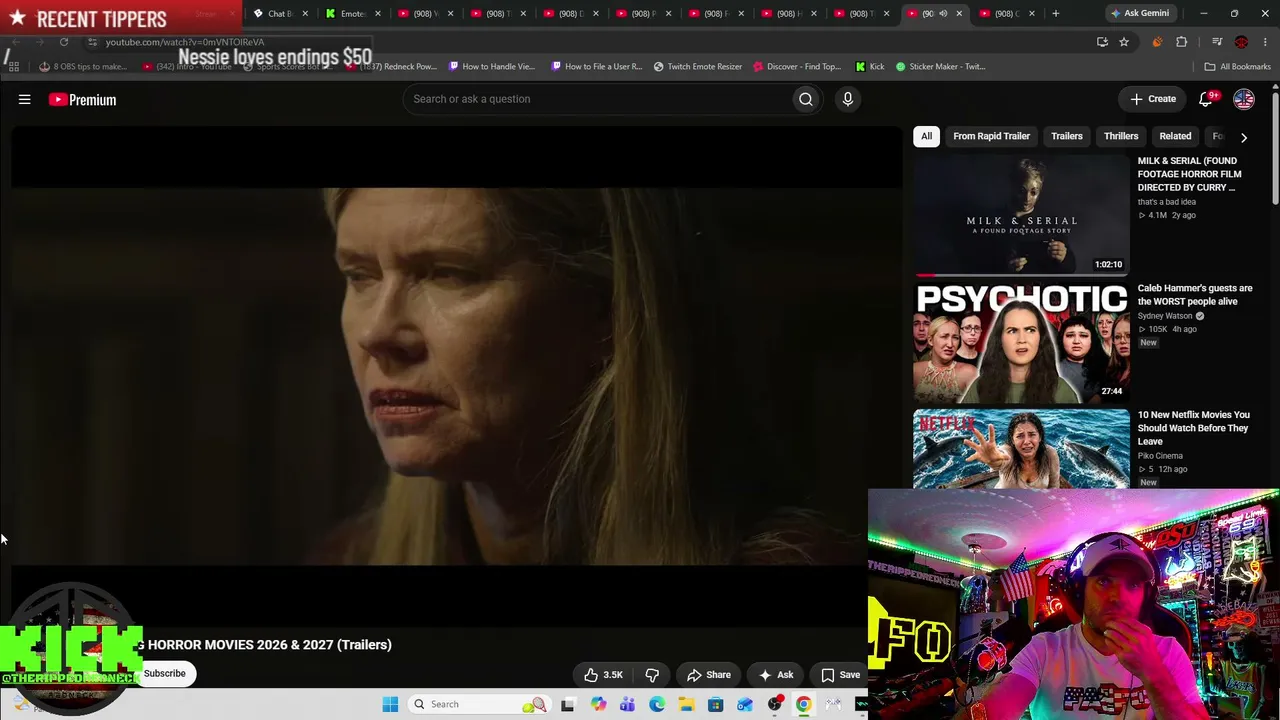Image resolution: width=1280 pixels, height=720 pixels.
Task: Open a new Chrome tab
Action: [1055, 13]
